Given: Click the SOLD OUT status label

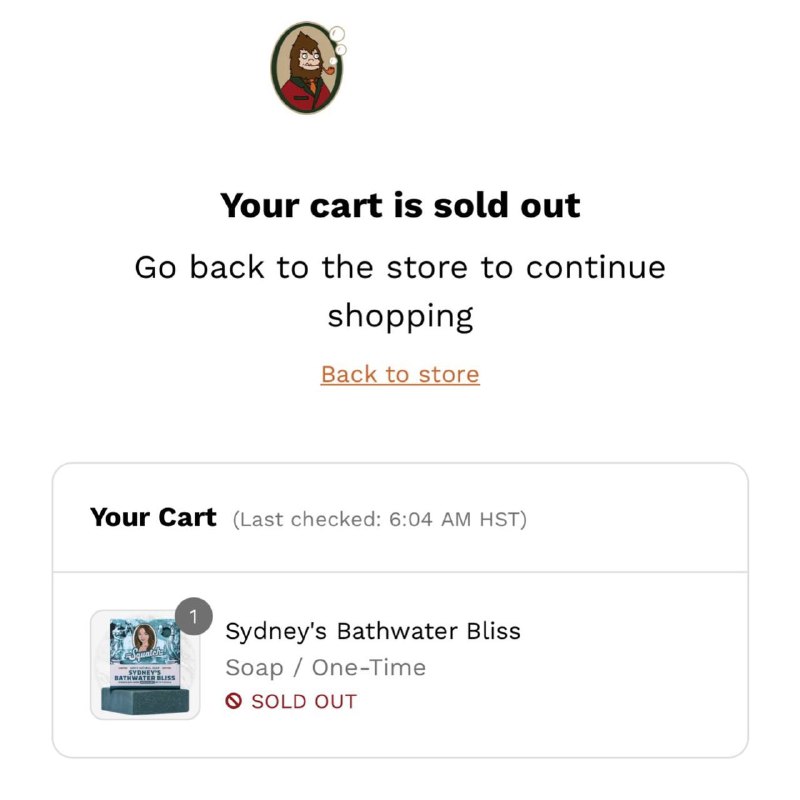Looking at the screenshot, I should (304, 701).
